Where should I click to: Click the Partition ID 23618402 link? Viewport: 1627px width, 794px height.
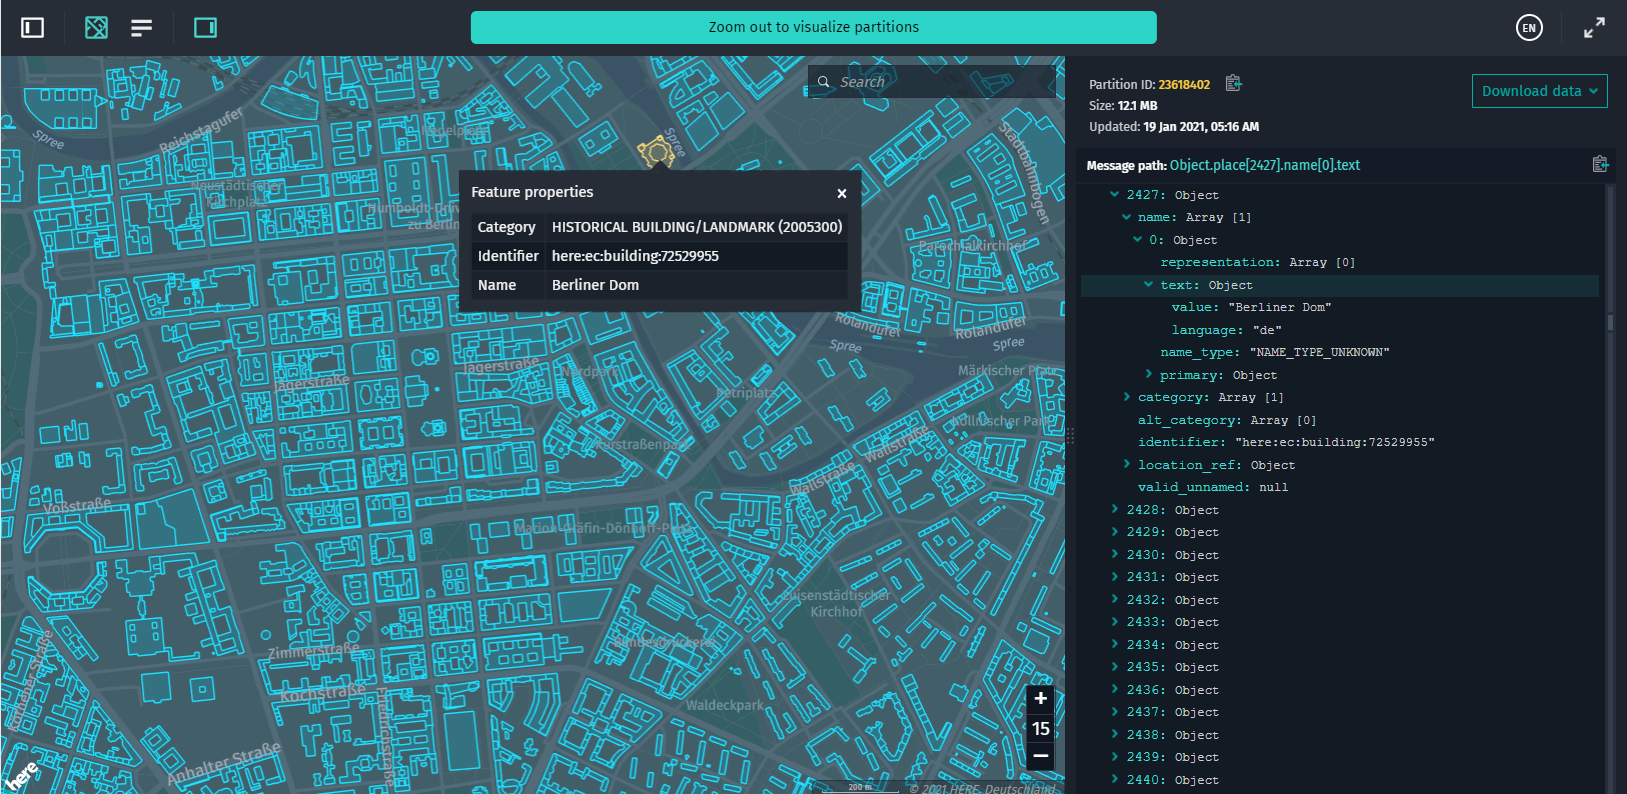(x=1184, y=85)
